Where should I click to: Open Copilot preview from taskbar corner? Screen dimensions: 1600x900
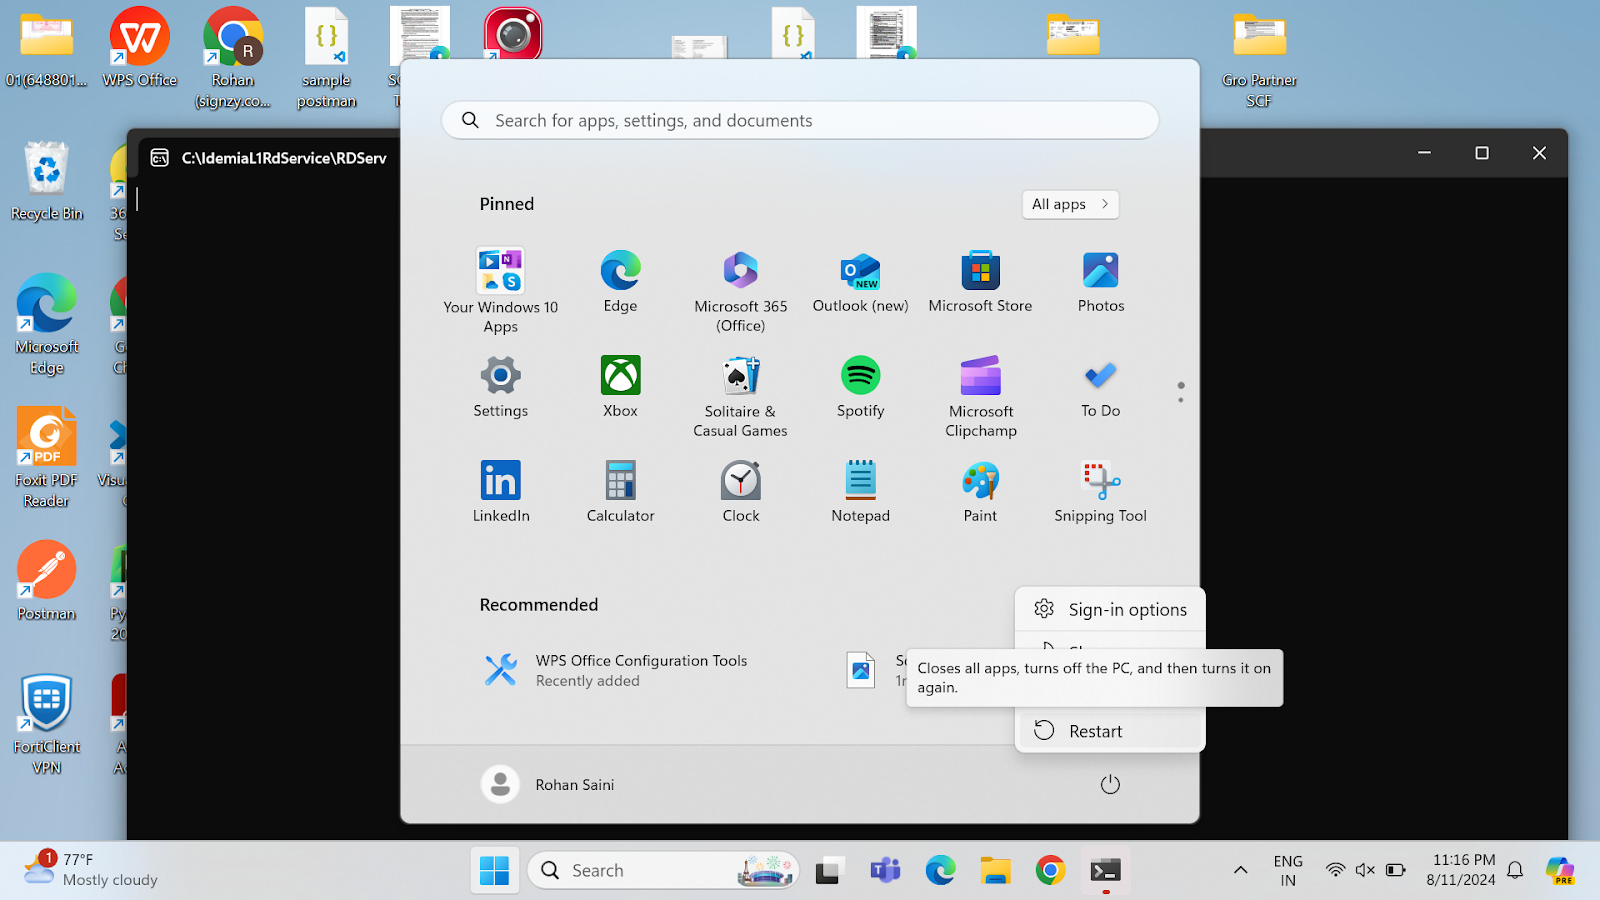tap(1560, 870)
